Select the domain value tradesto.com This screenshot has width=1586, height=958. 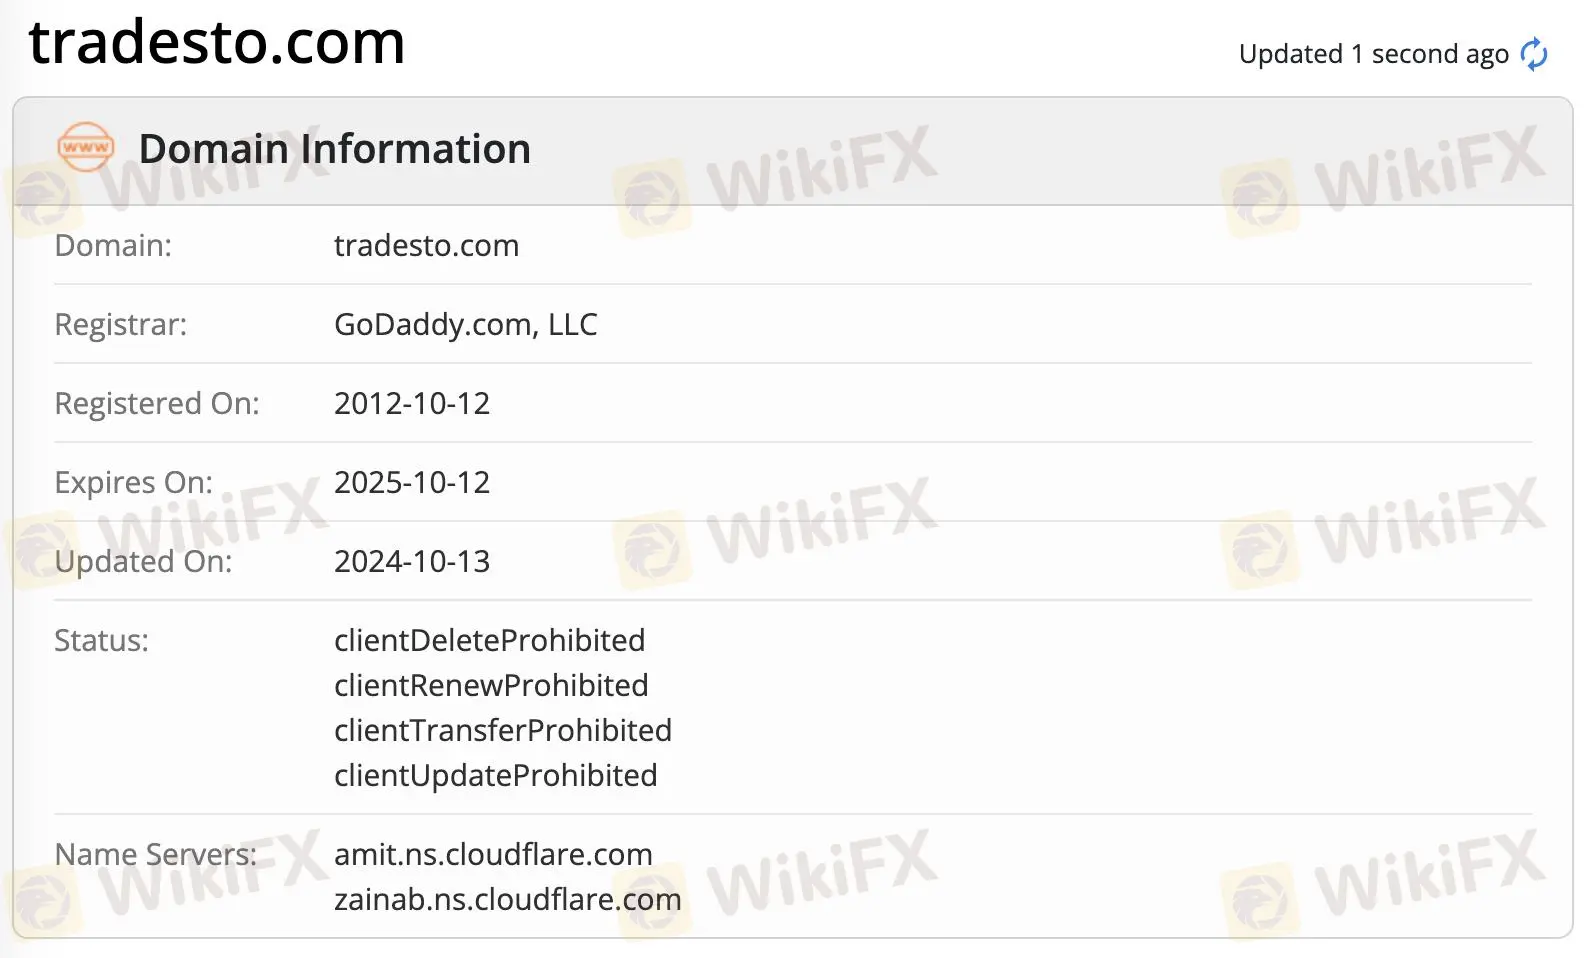point(426,245)
